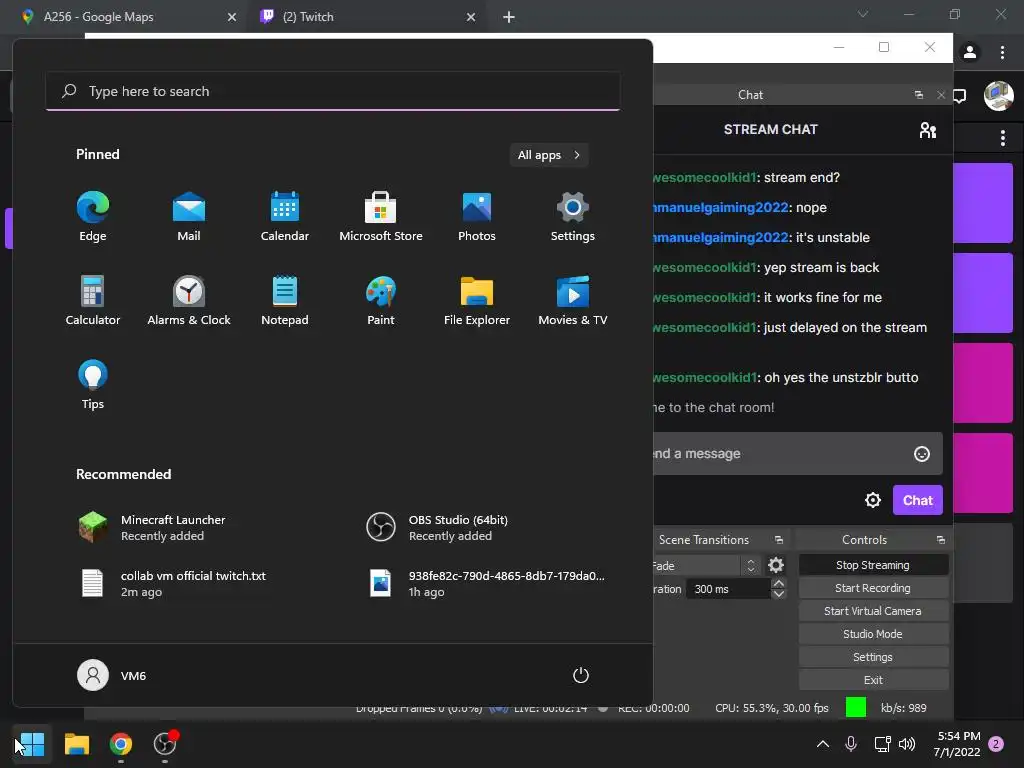
Task: Open File Explorer from pinned apps
Action: click(x=477, y=301)
